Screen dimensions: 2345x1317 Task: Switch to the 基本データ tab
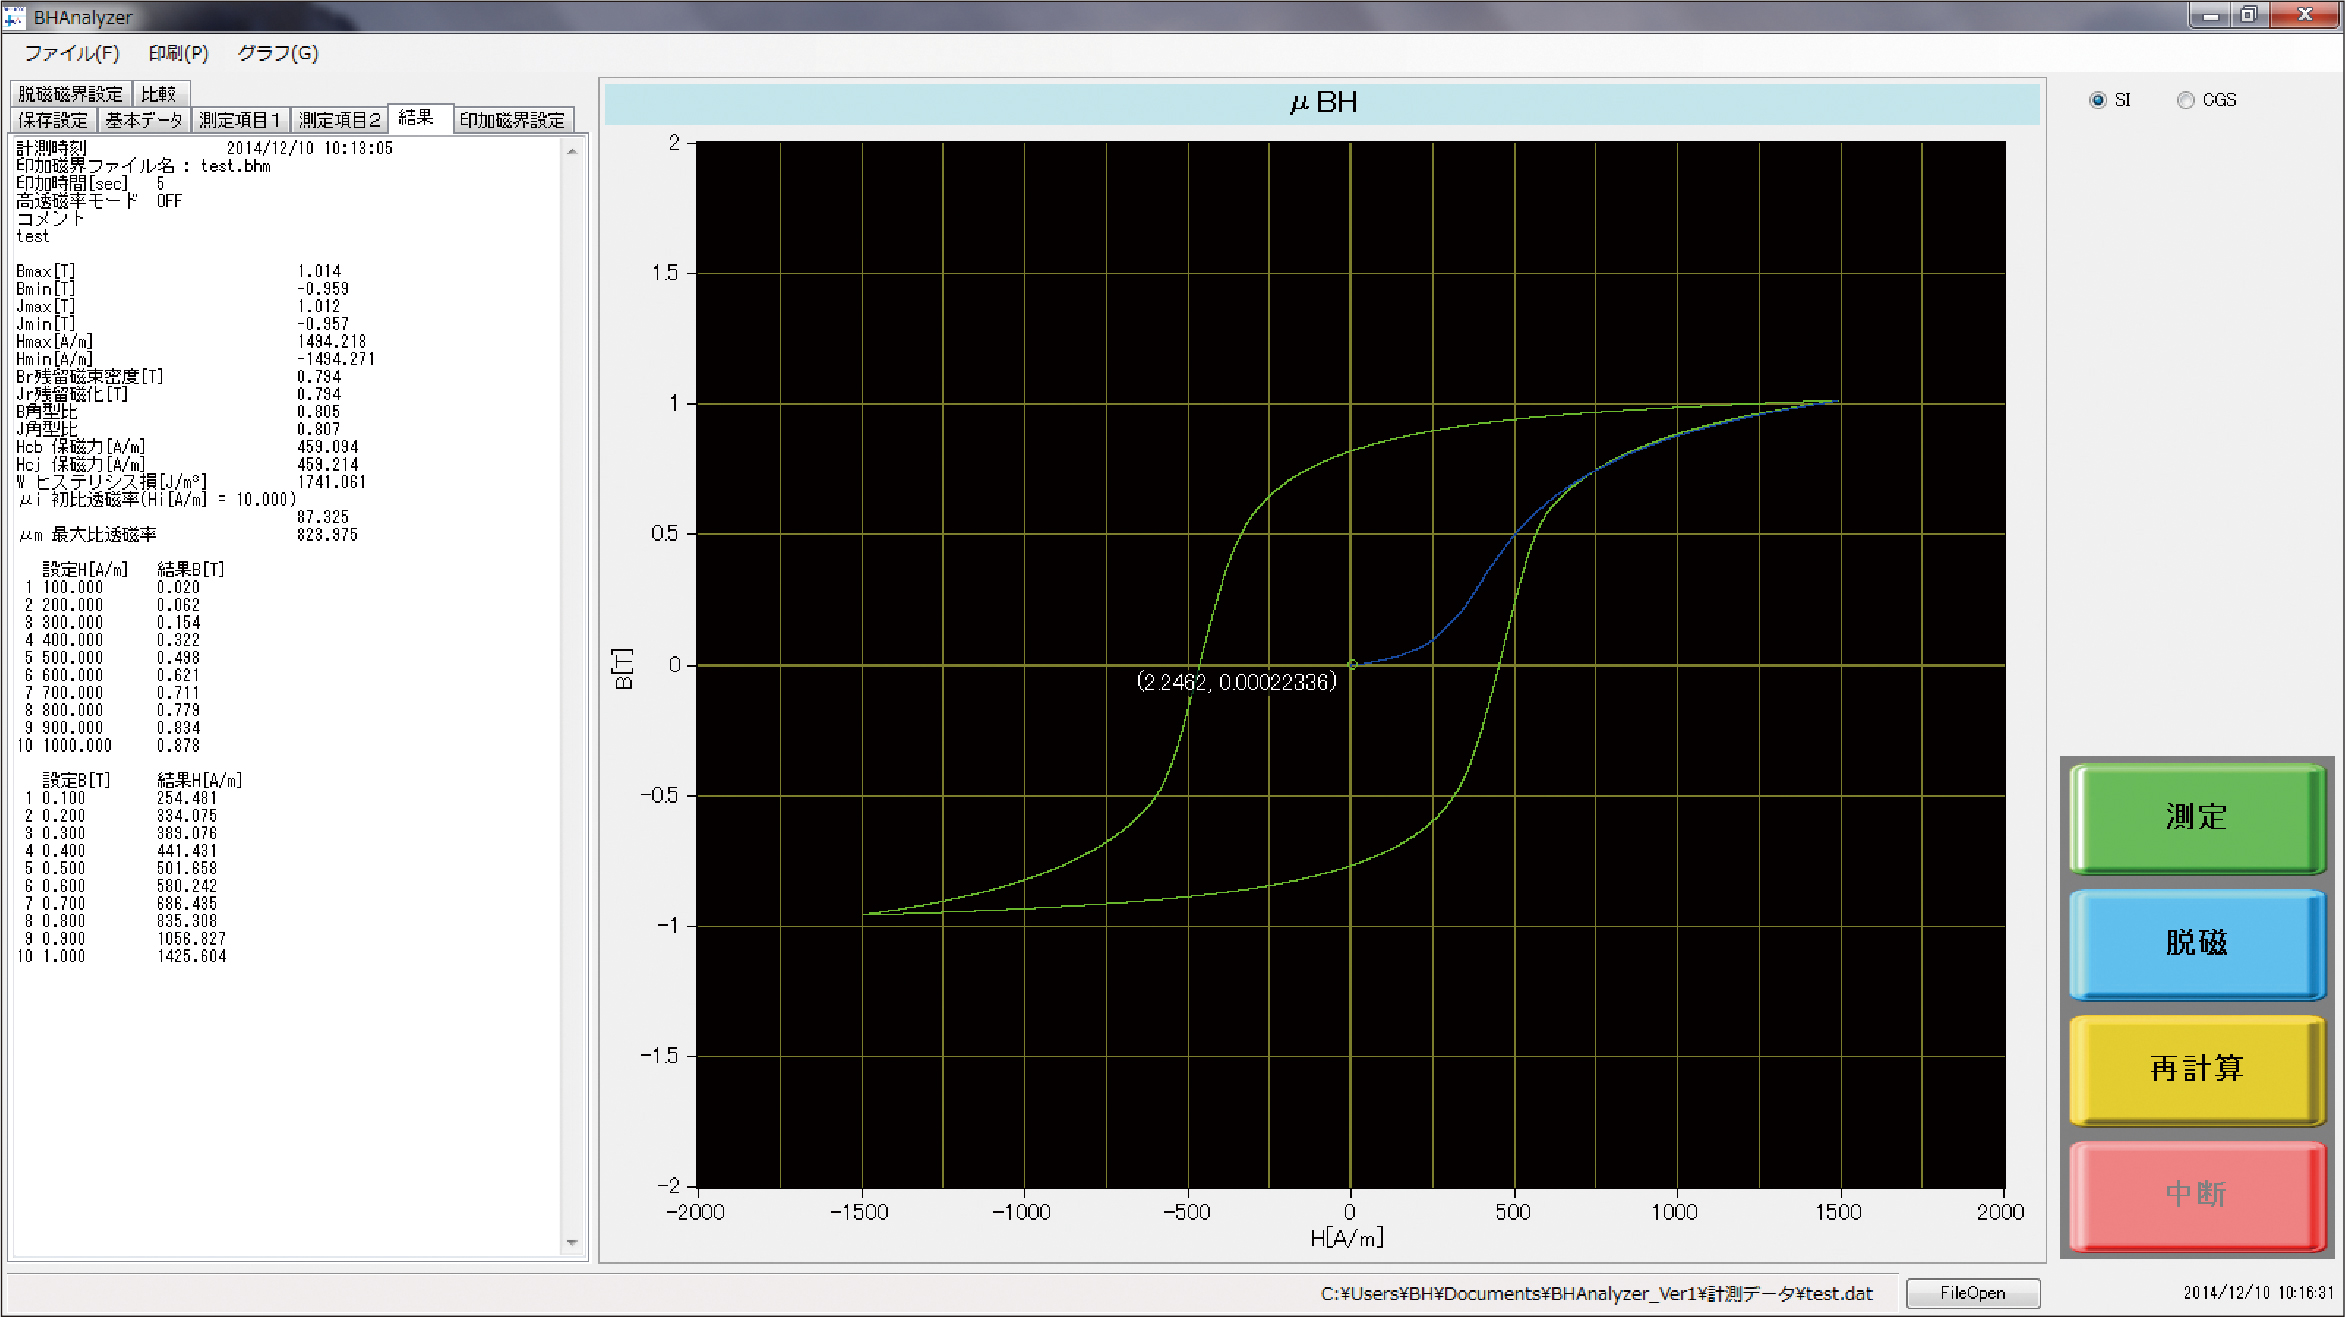(x=144, y=120)
